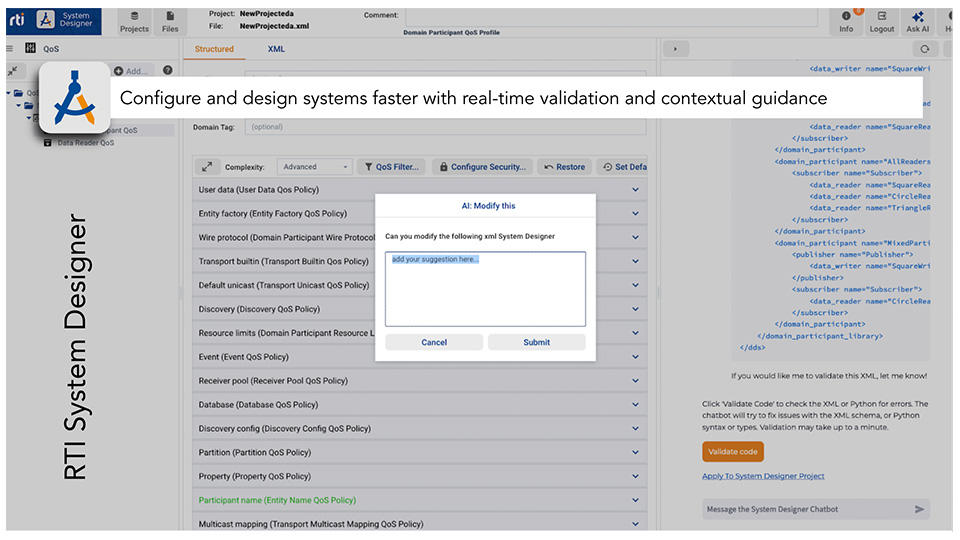The height and width of the screenshot is (540, 960).
Task: Click the orange Validate code button
Action: pos(732,452)
